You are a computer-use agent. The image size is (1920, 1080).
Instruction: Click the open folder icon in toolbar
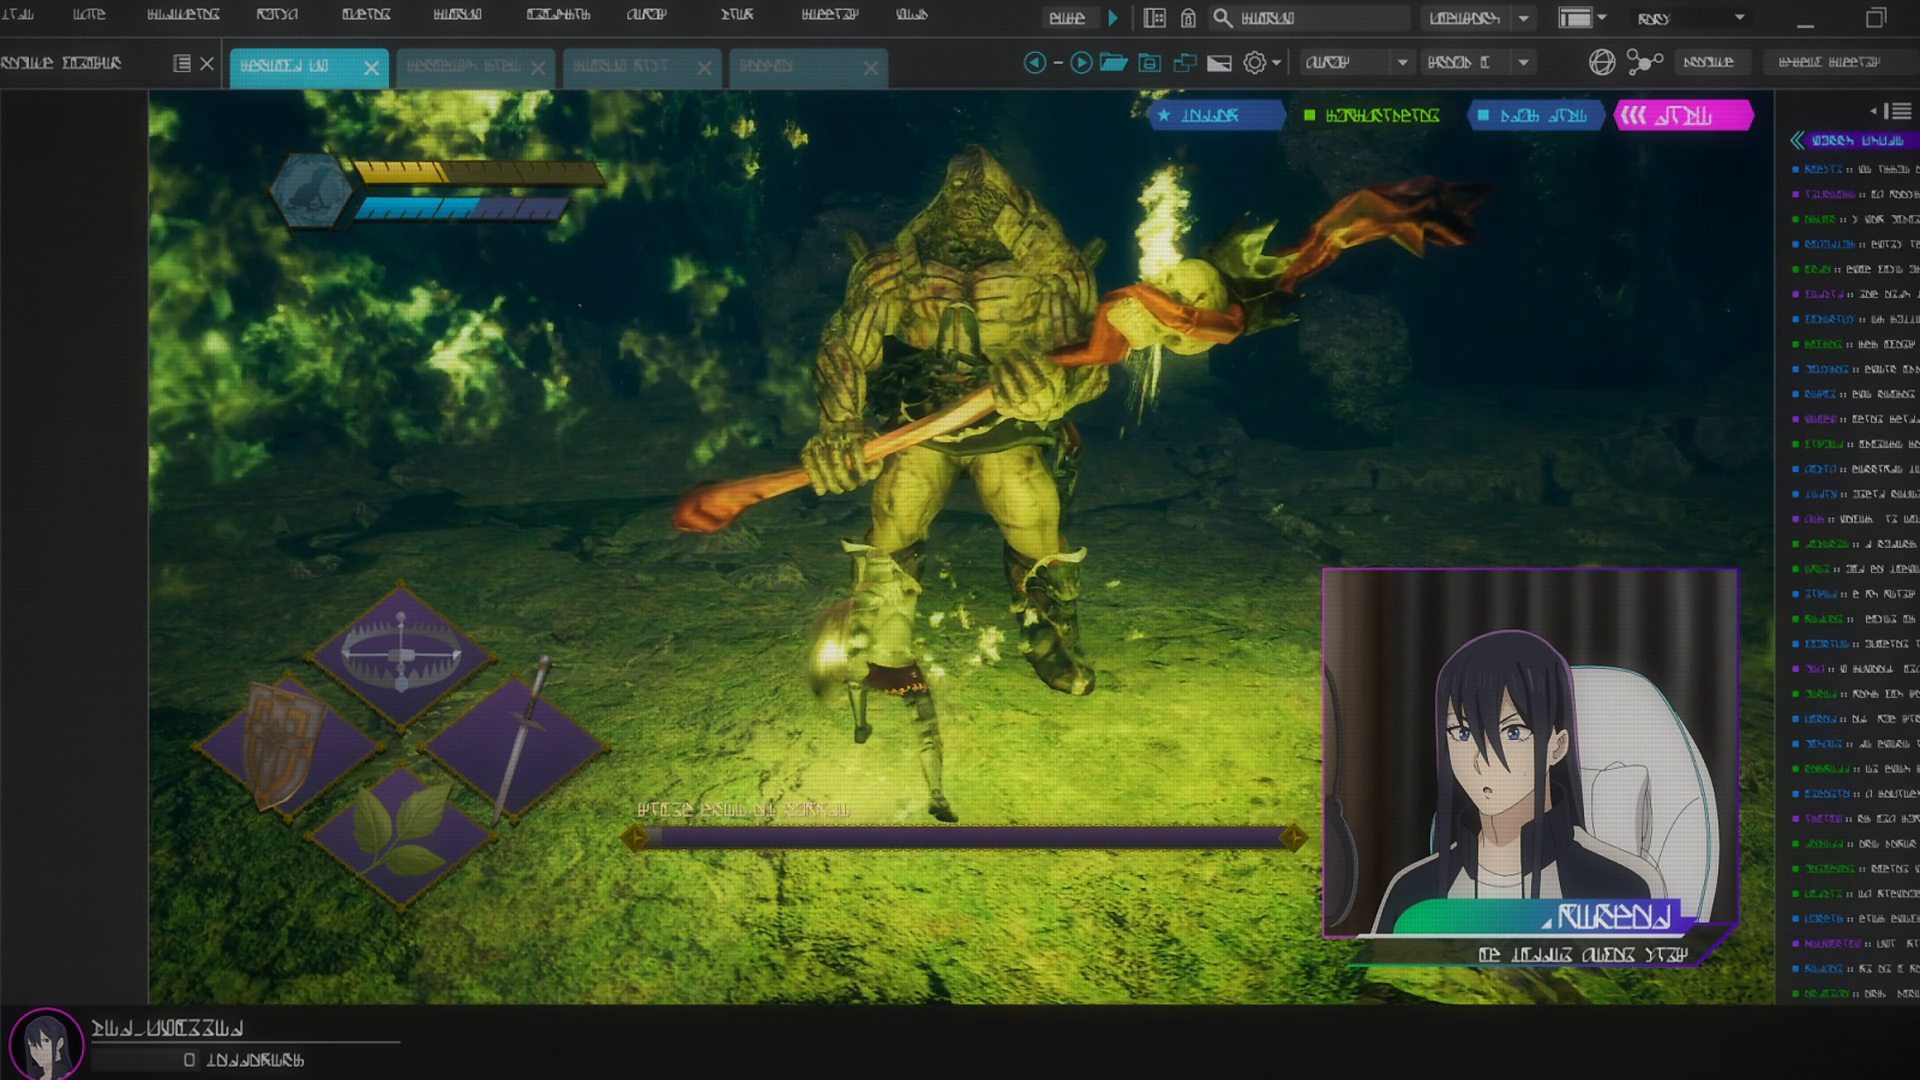1113,63
